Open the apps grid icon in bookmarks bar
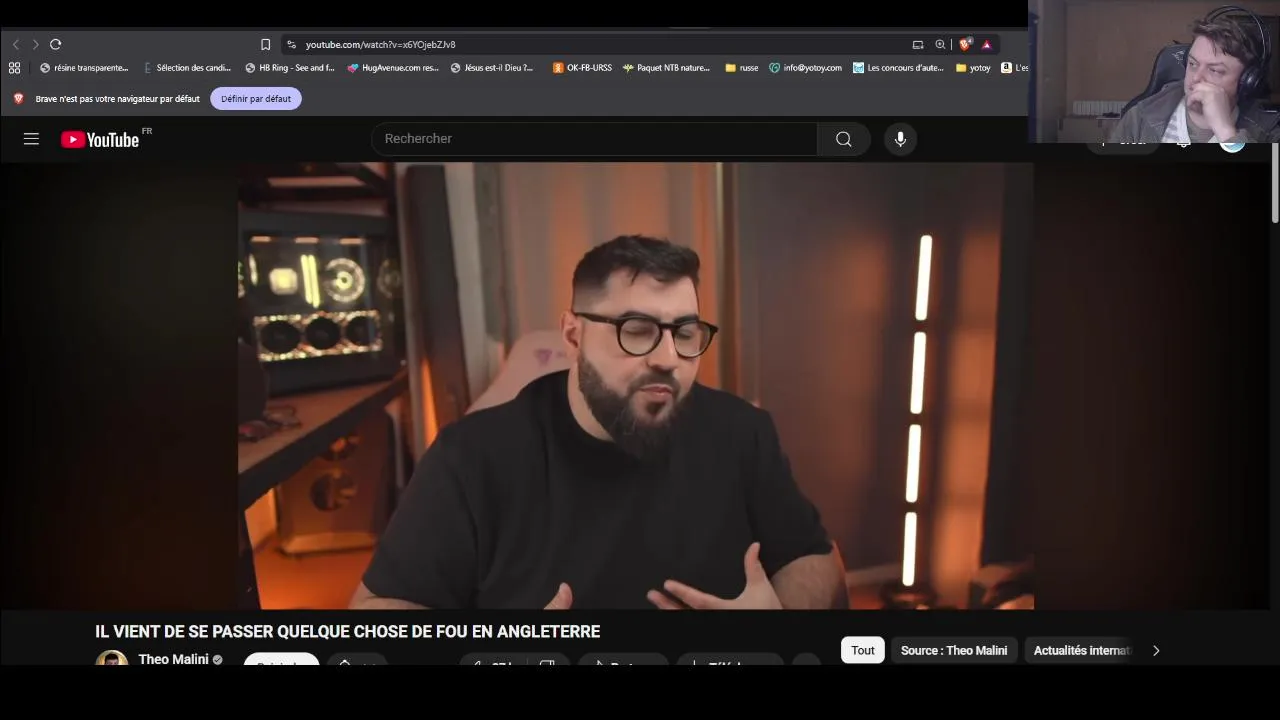The height and width of the screenshot is (720, 1280). [x=14, y=68]
